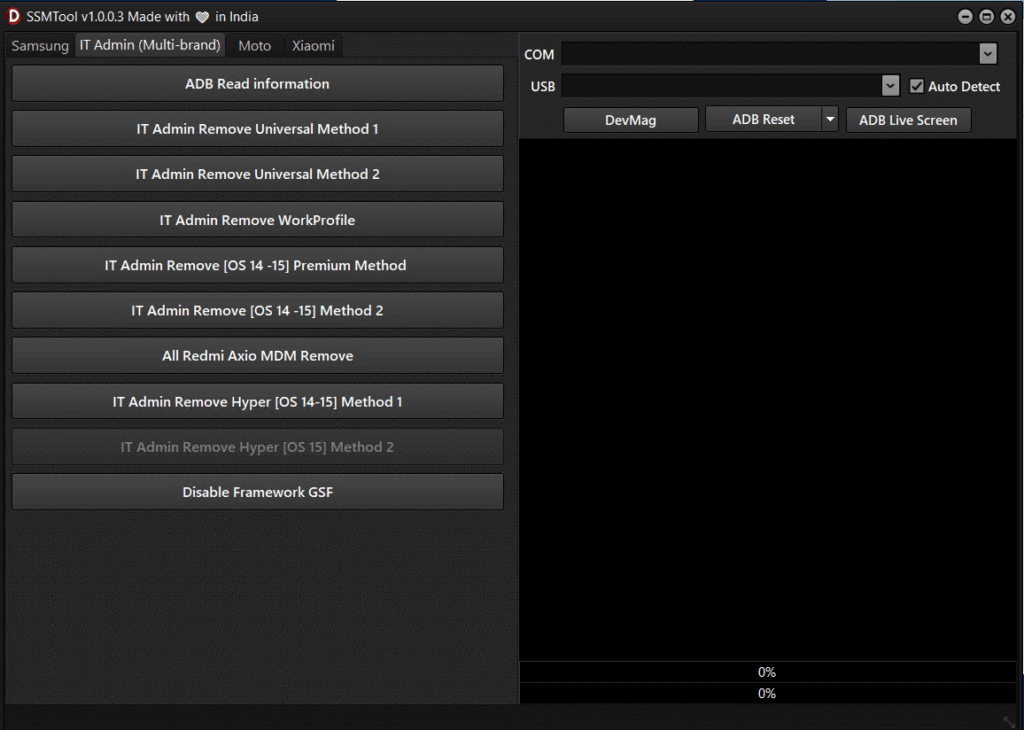Open the ADB Reset dropdown arrow
The height and width of the screenshot is (730, 1024).
tap(829, 120)
